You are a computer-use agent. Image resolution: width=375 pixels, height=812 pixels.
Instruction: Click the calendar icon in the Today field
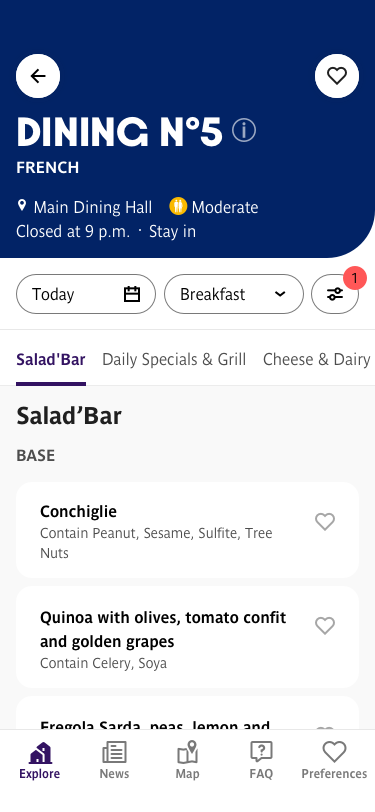[132, 294]
